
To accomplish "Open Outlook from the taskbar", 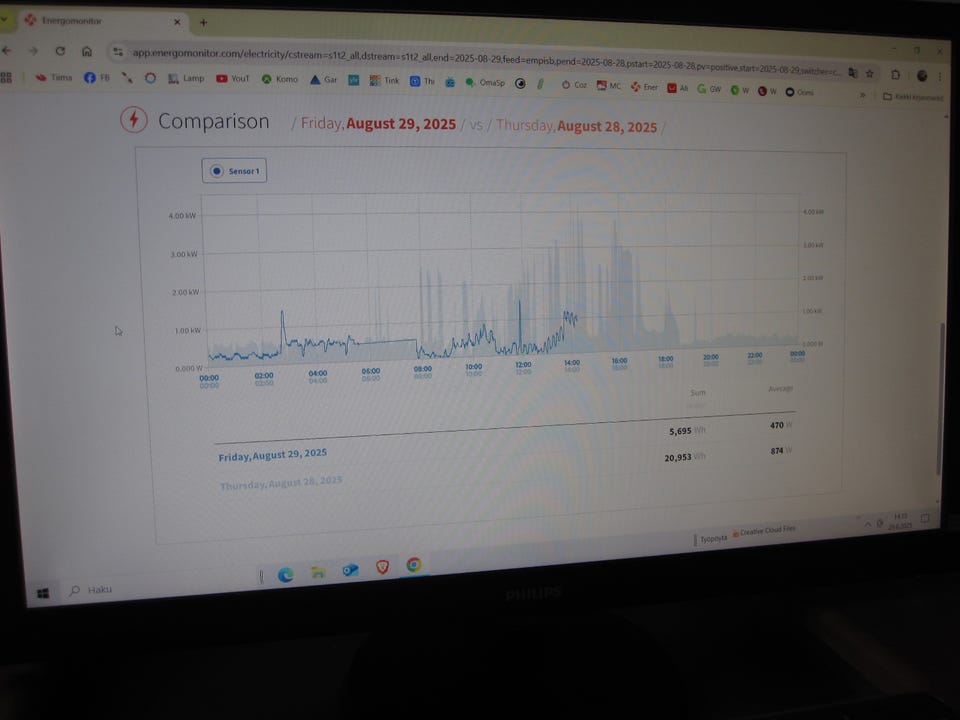I will pos(350,569).
